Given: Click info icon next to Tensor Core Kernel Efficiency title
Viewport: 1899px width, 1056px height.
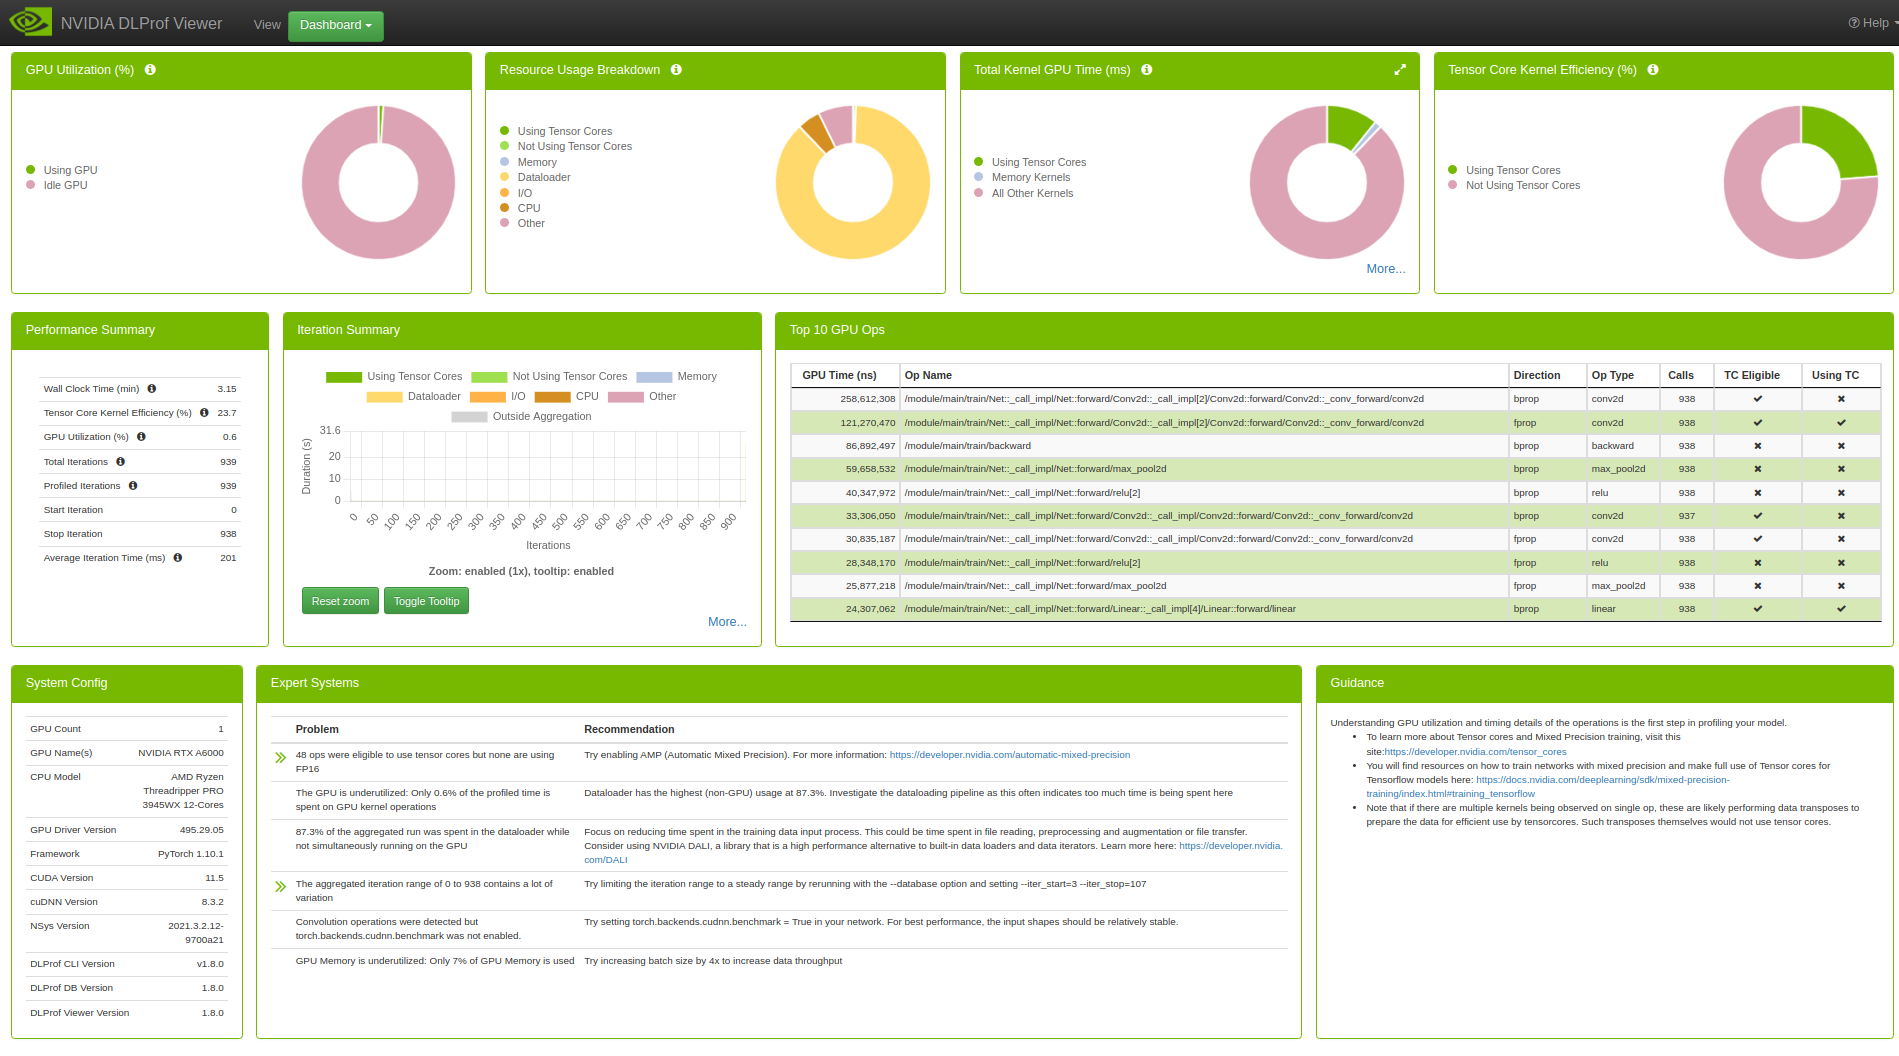Looking at the screenshot, I should (1653, 70).
